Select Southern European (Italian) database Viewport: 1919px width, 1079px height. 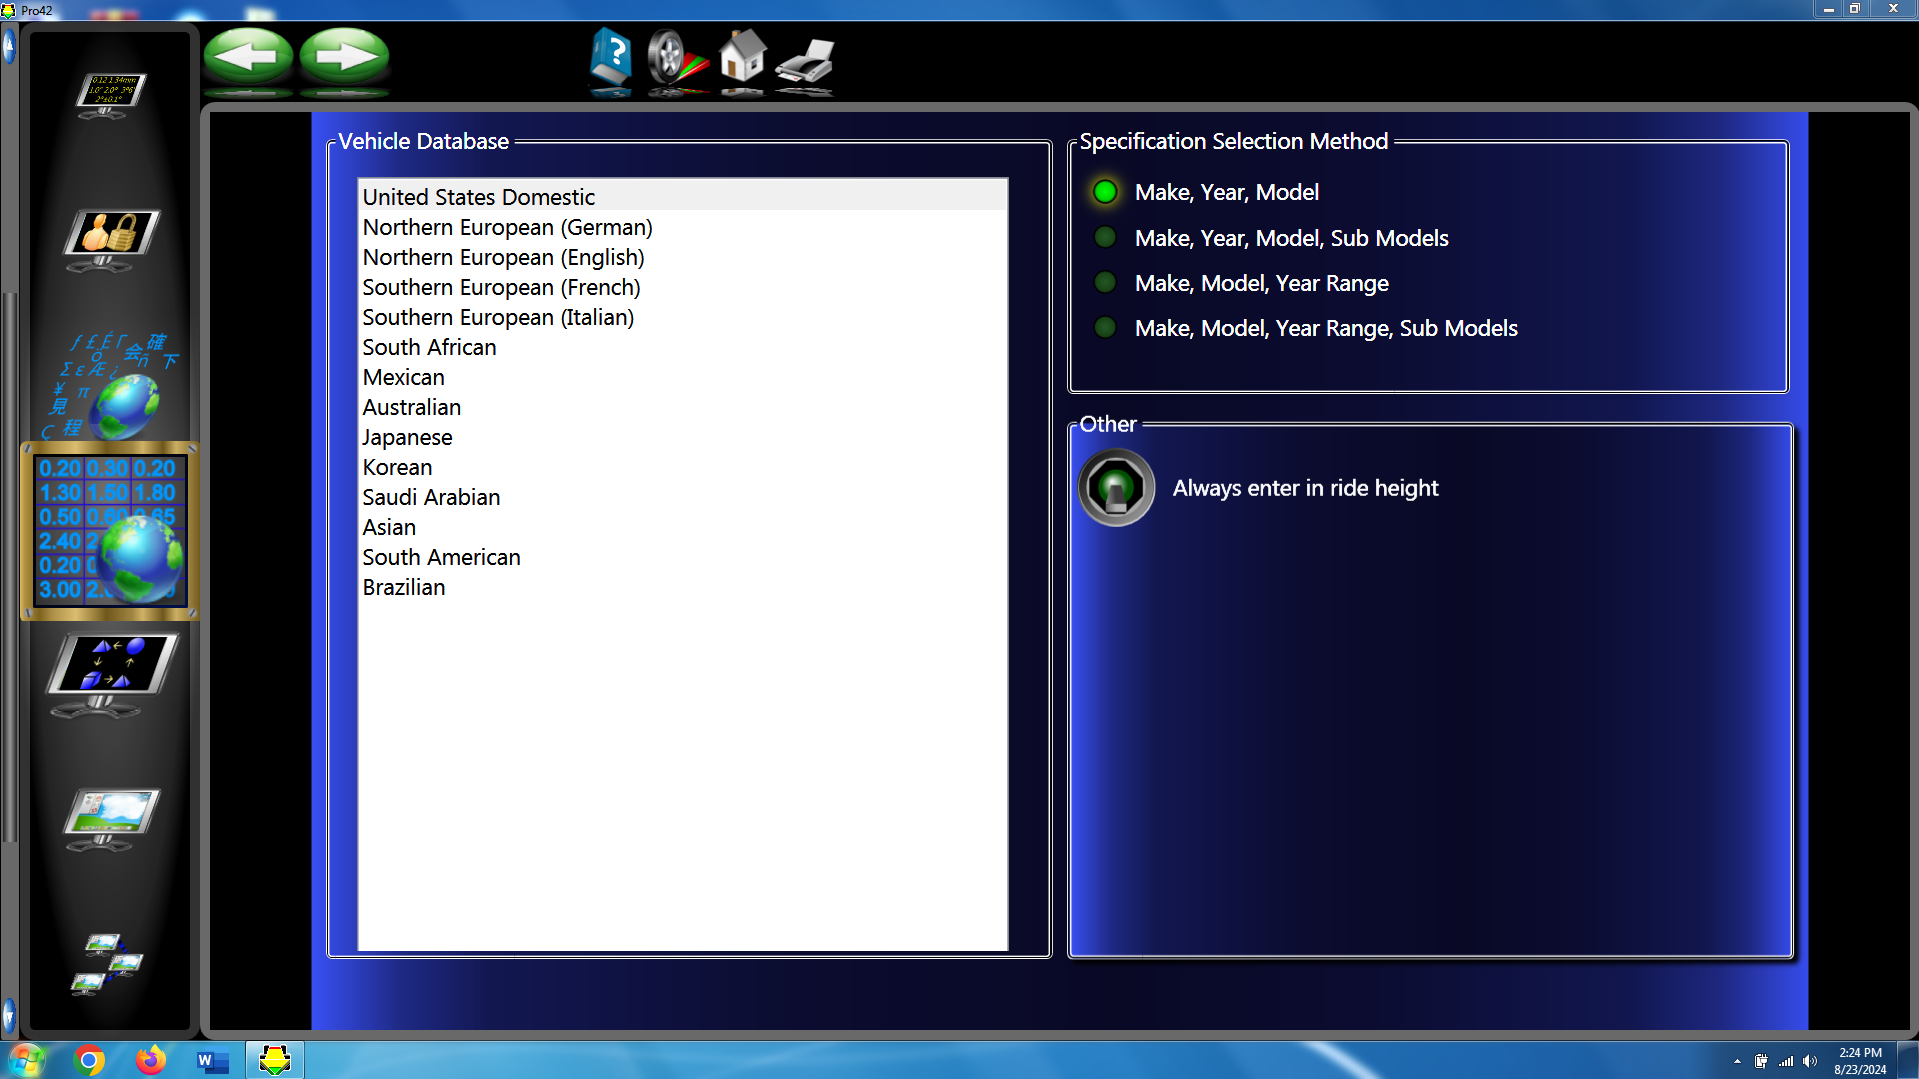682,317
